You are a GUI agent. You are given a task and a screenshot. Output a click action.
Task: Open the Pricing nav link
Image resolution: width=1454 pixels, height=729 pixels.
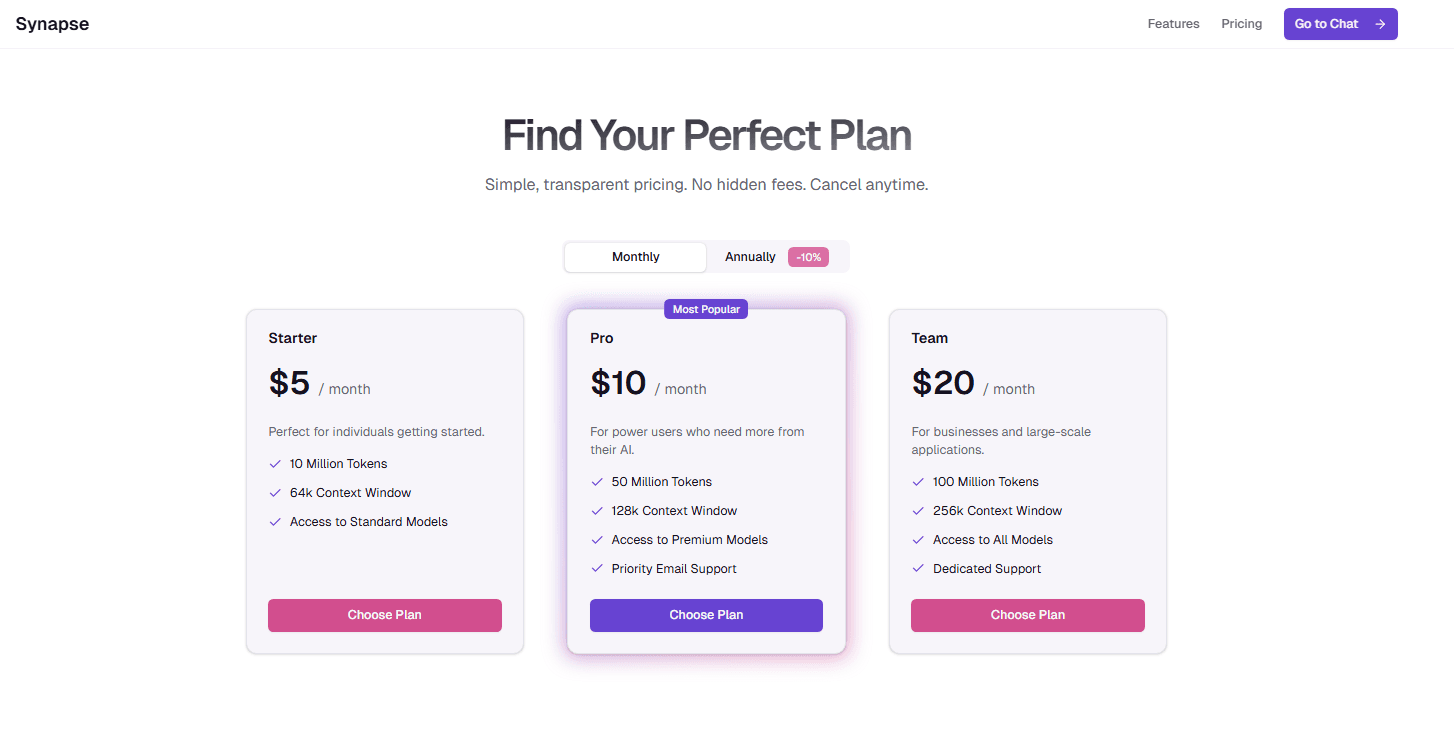point(1241,24)
